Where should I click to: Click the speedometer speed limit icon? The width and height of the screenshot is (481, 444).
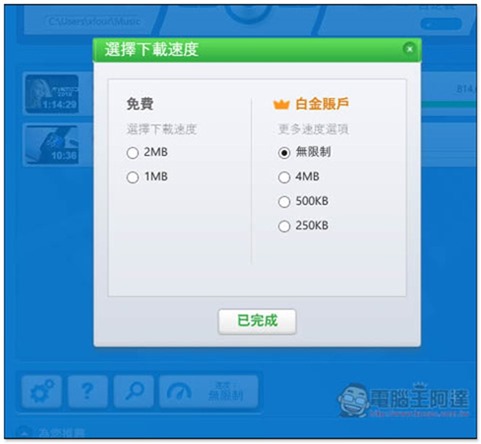[179, 391]
